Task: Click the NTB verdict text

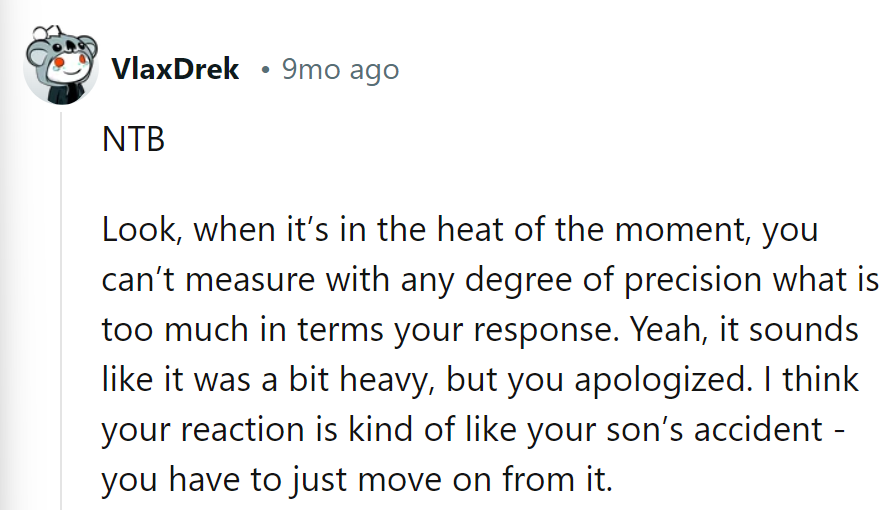Action: pyautogui.click(x=133, y=139)
